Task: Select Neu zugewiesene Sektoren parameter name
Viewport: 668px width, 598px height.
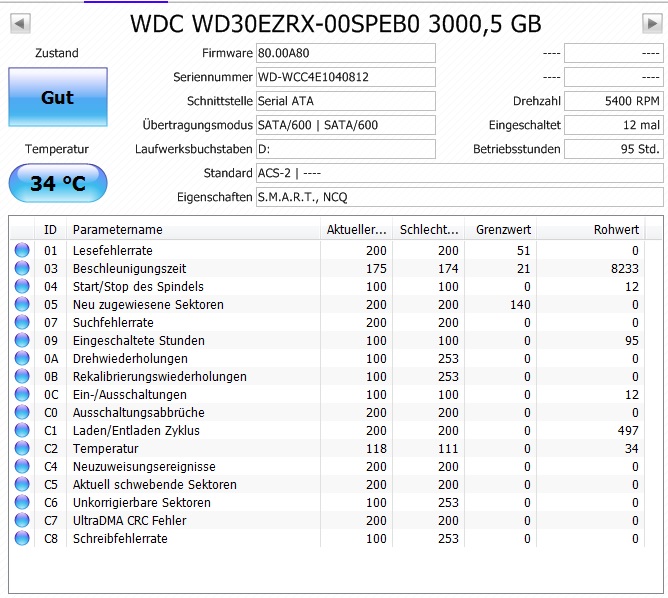Action: [148, 305]
